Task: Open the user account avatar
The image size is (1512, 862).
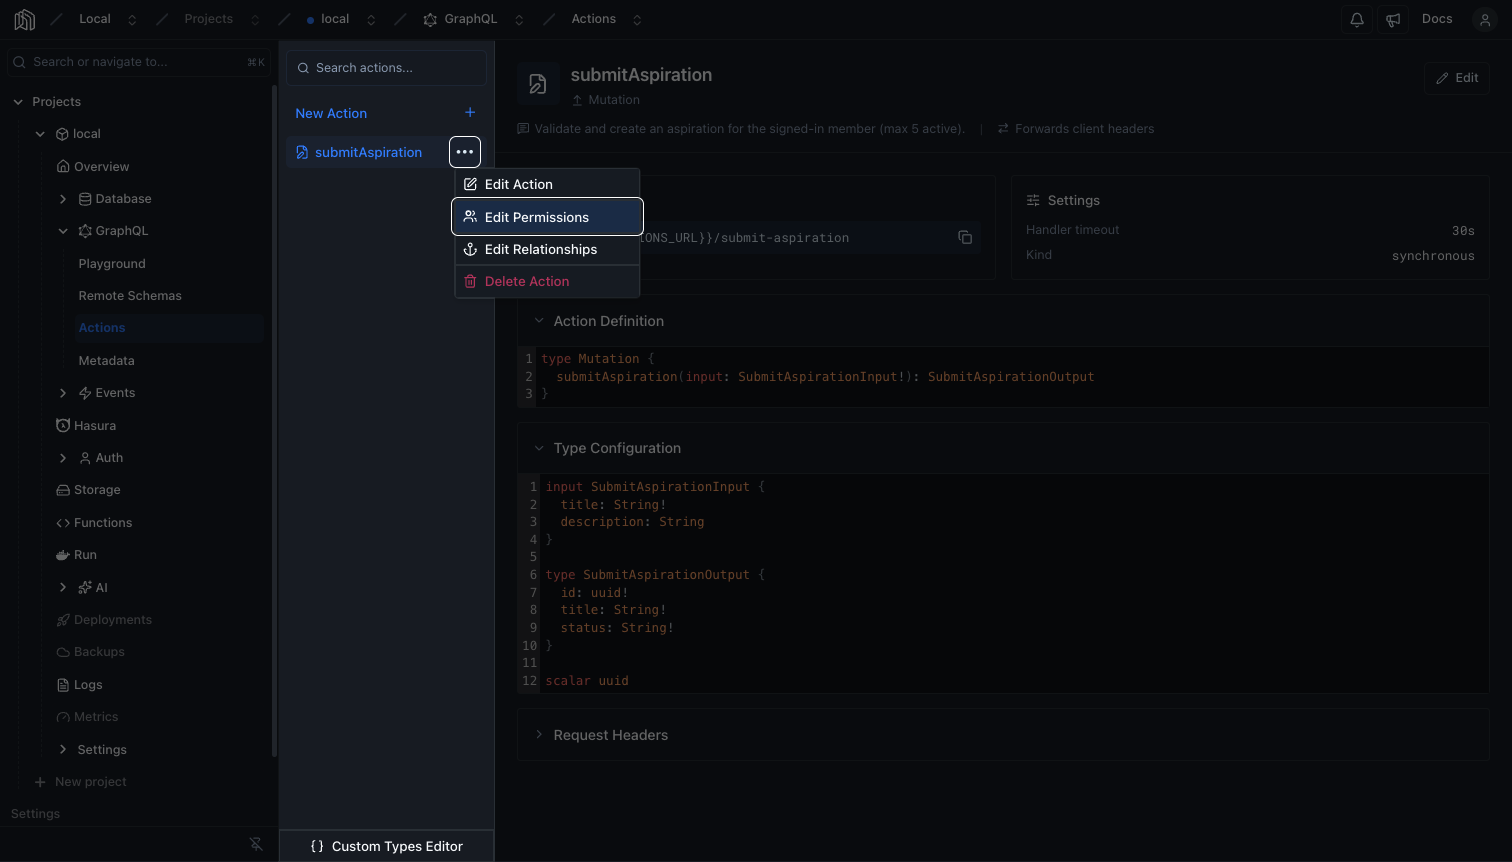Action: [x=1485, y=19]
